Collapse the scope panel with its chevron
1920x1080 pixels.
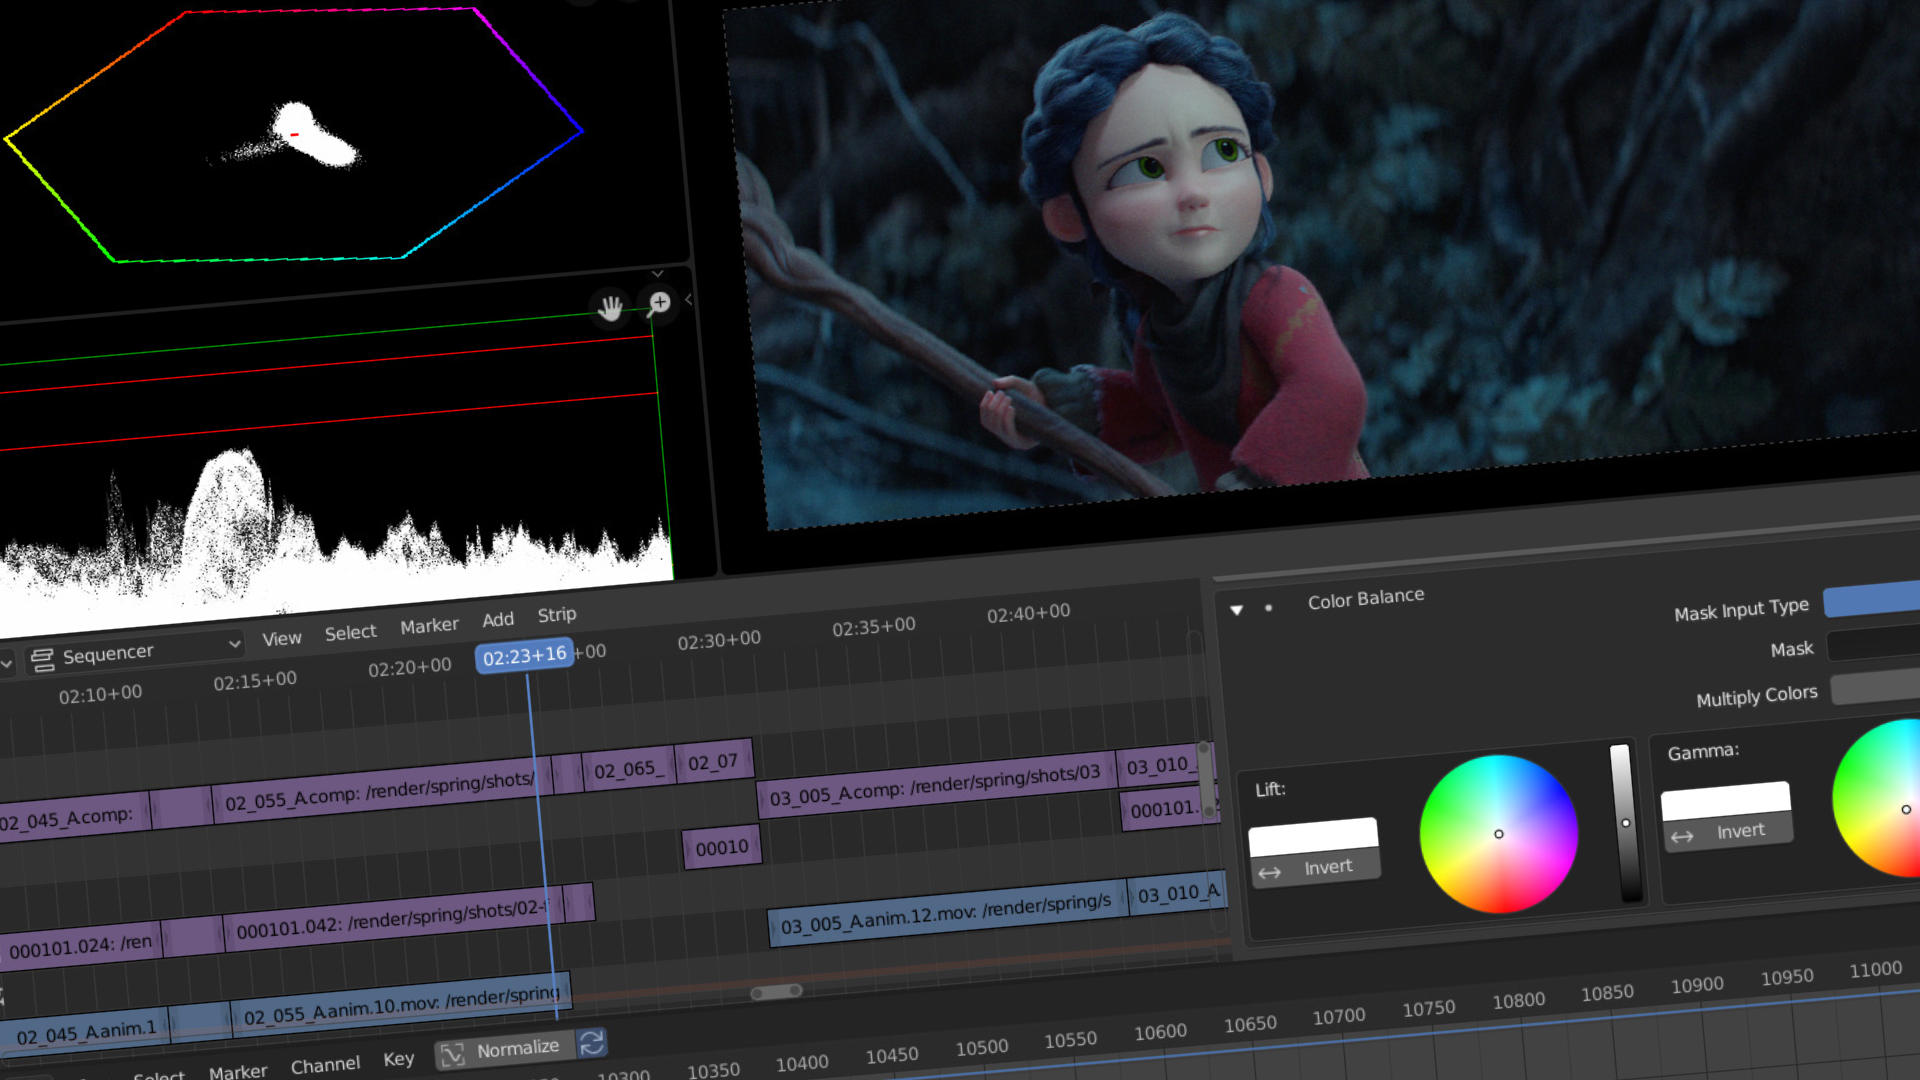click(658, 273)
